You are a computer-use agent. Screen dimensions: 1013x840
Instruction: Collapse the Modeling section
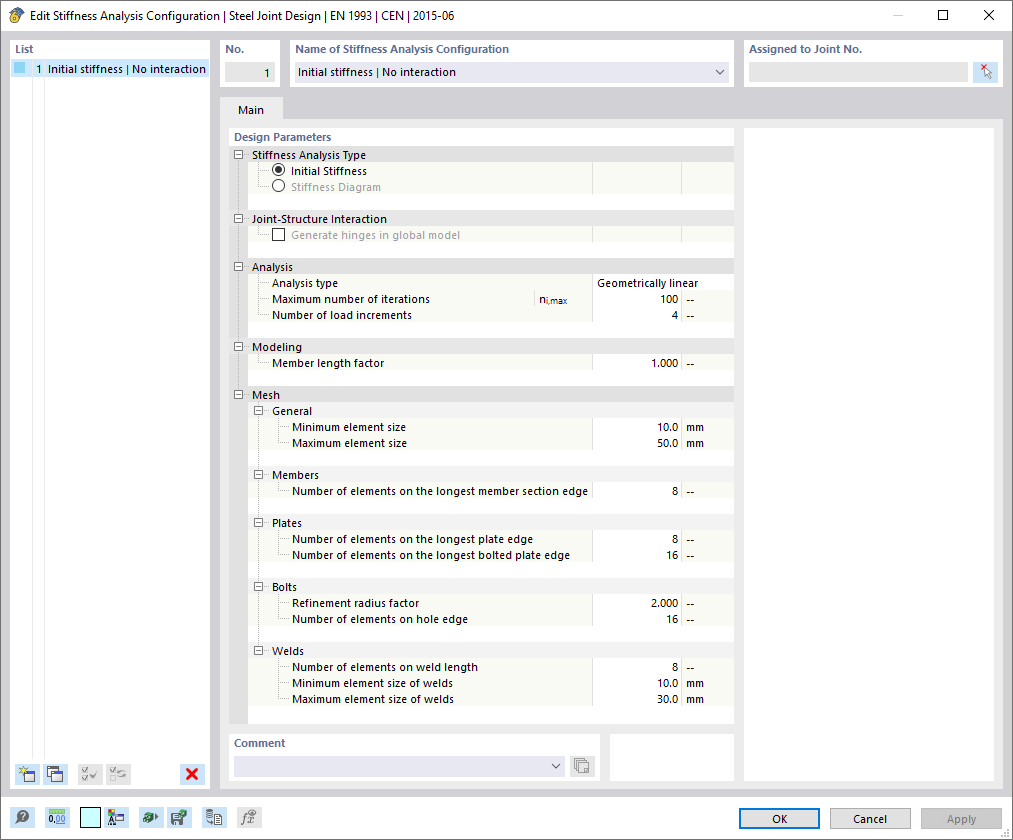[x=238, y=346]
